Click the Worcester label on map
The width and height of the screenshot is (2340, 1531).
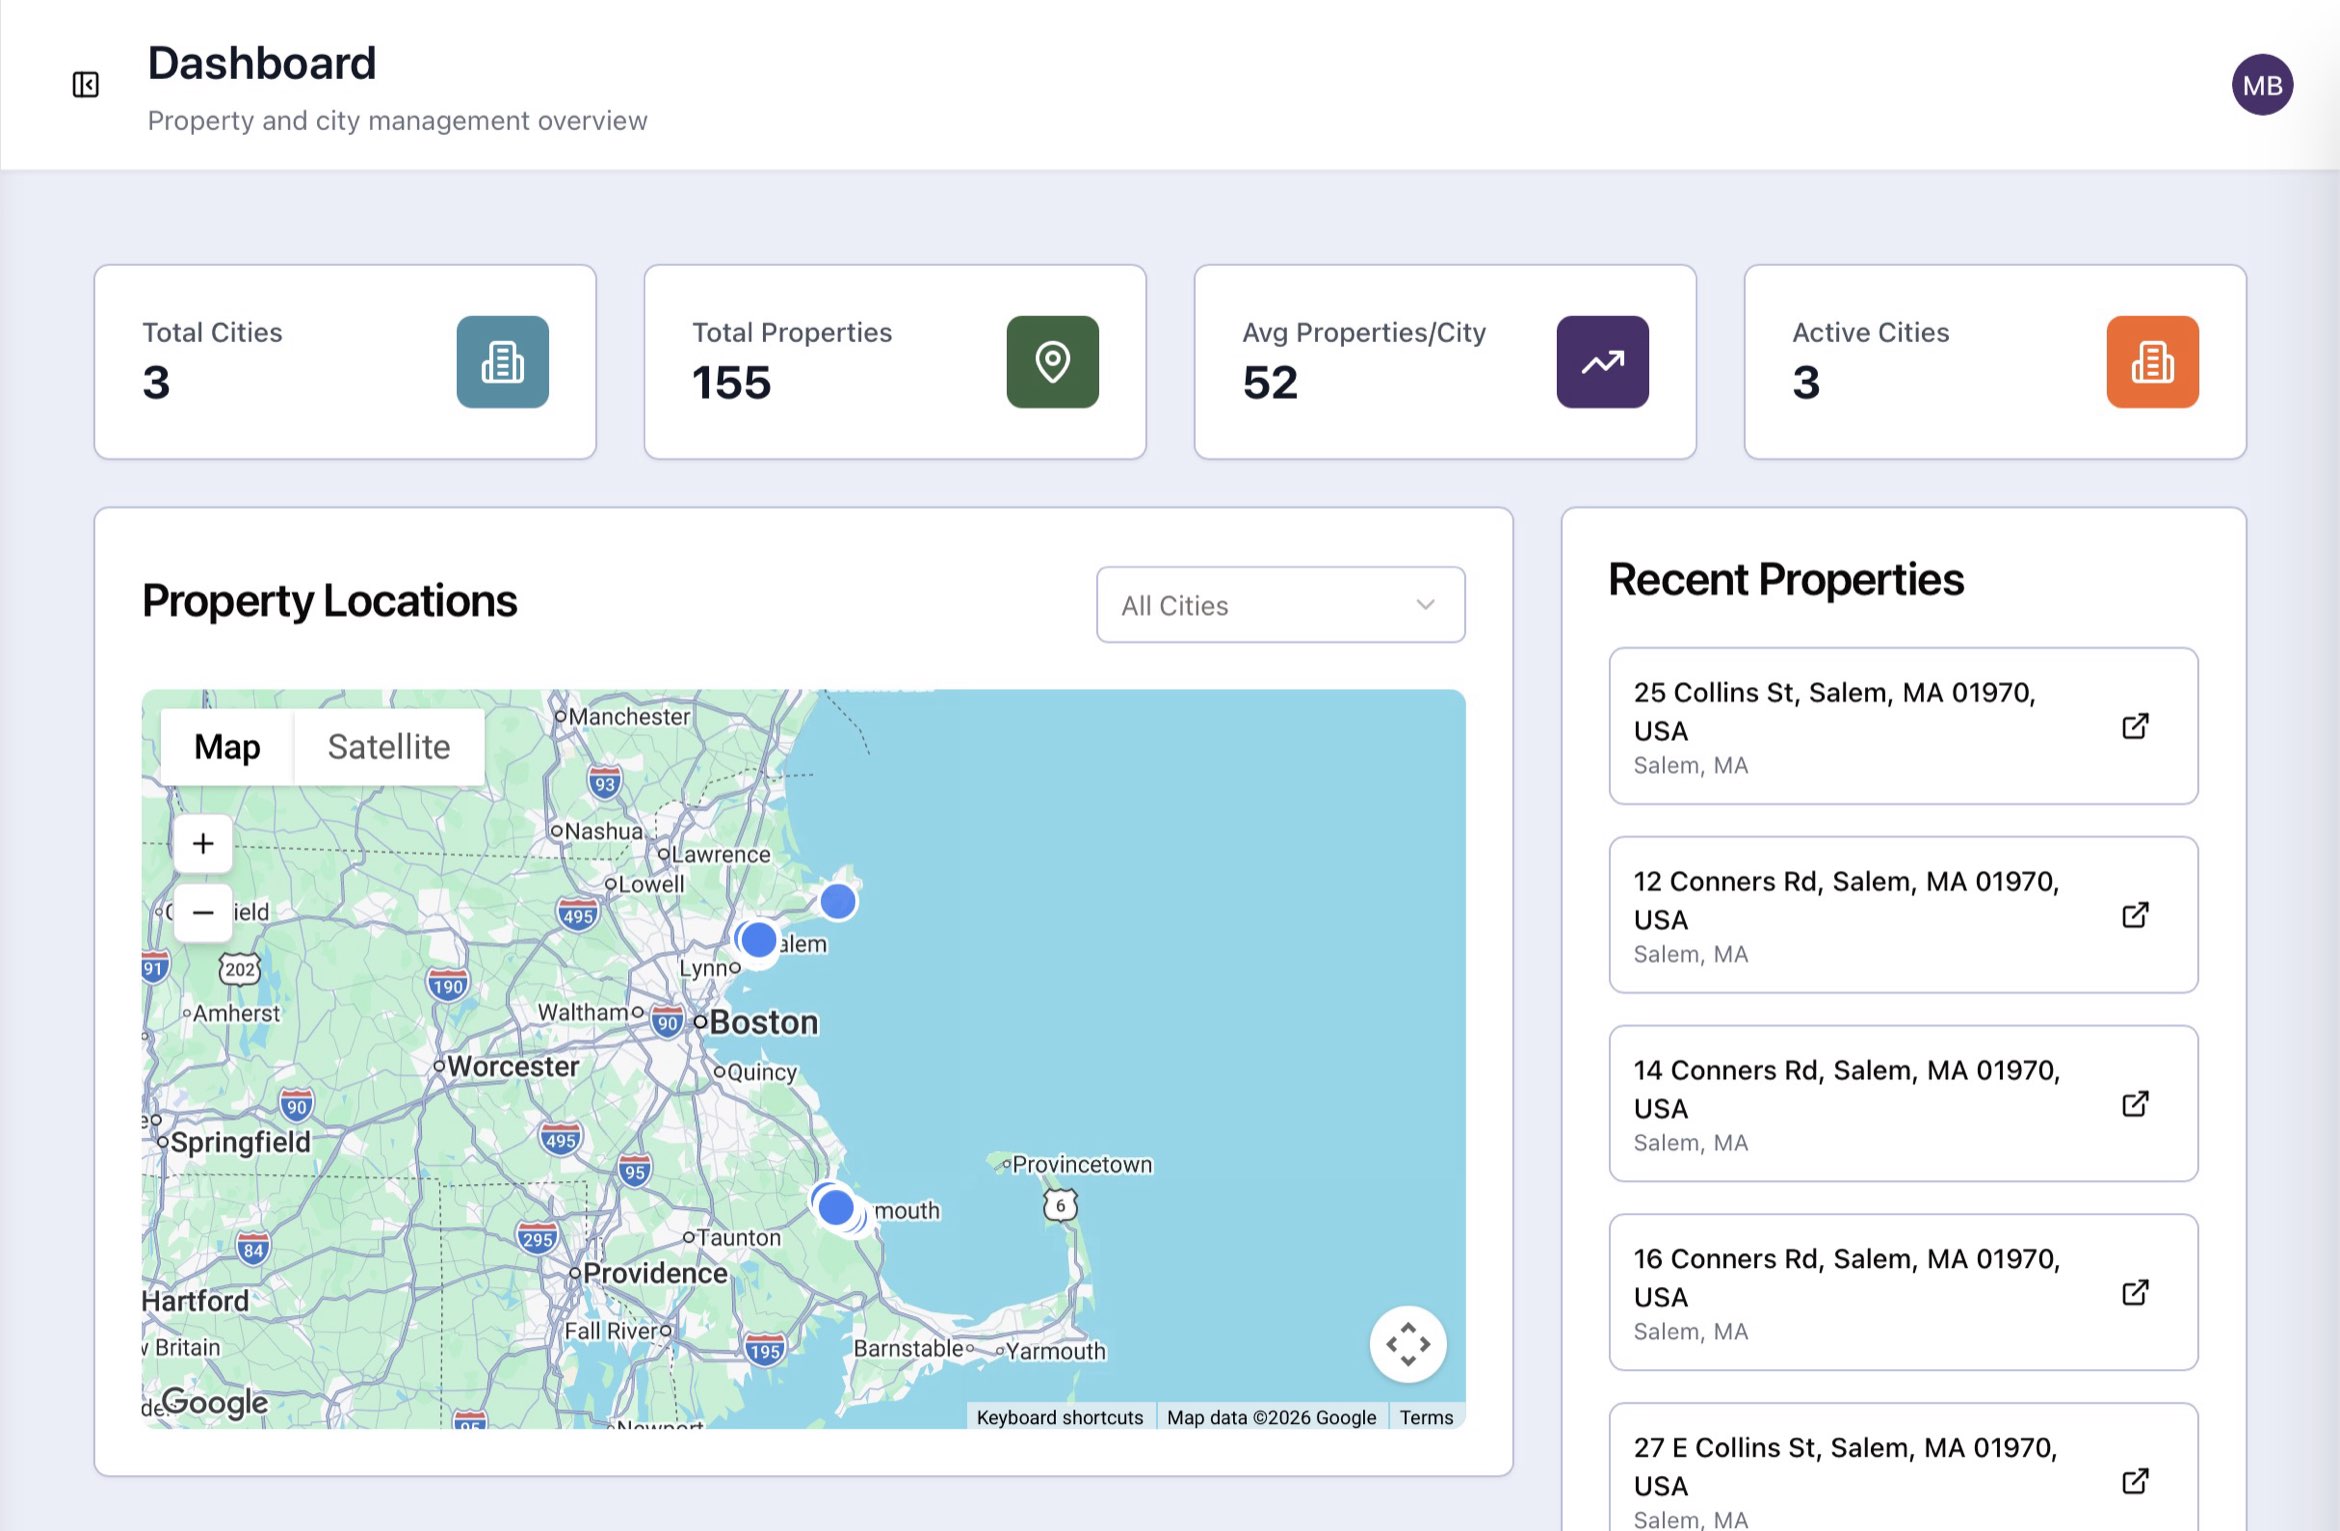click(513, 1067)
